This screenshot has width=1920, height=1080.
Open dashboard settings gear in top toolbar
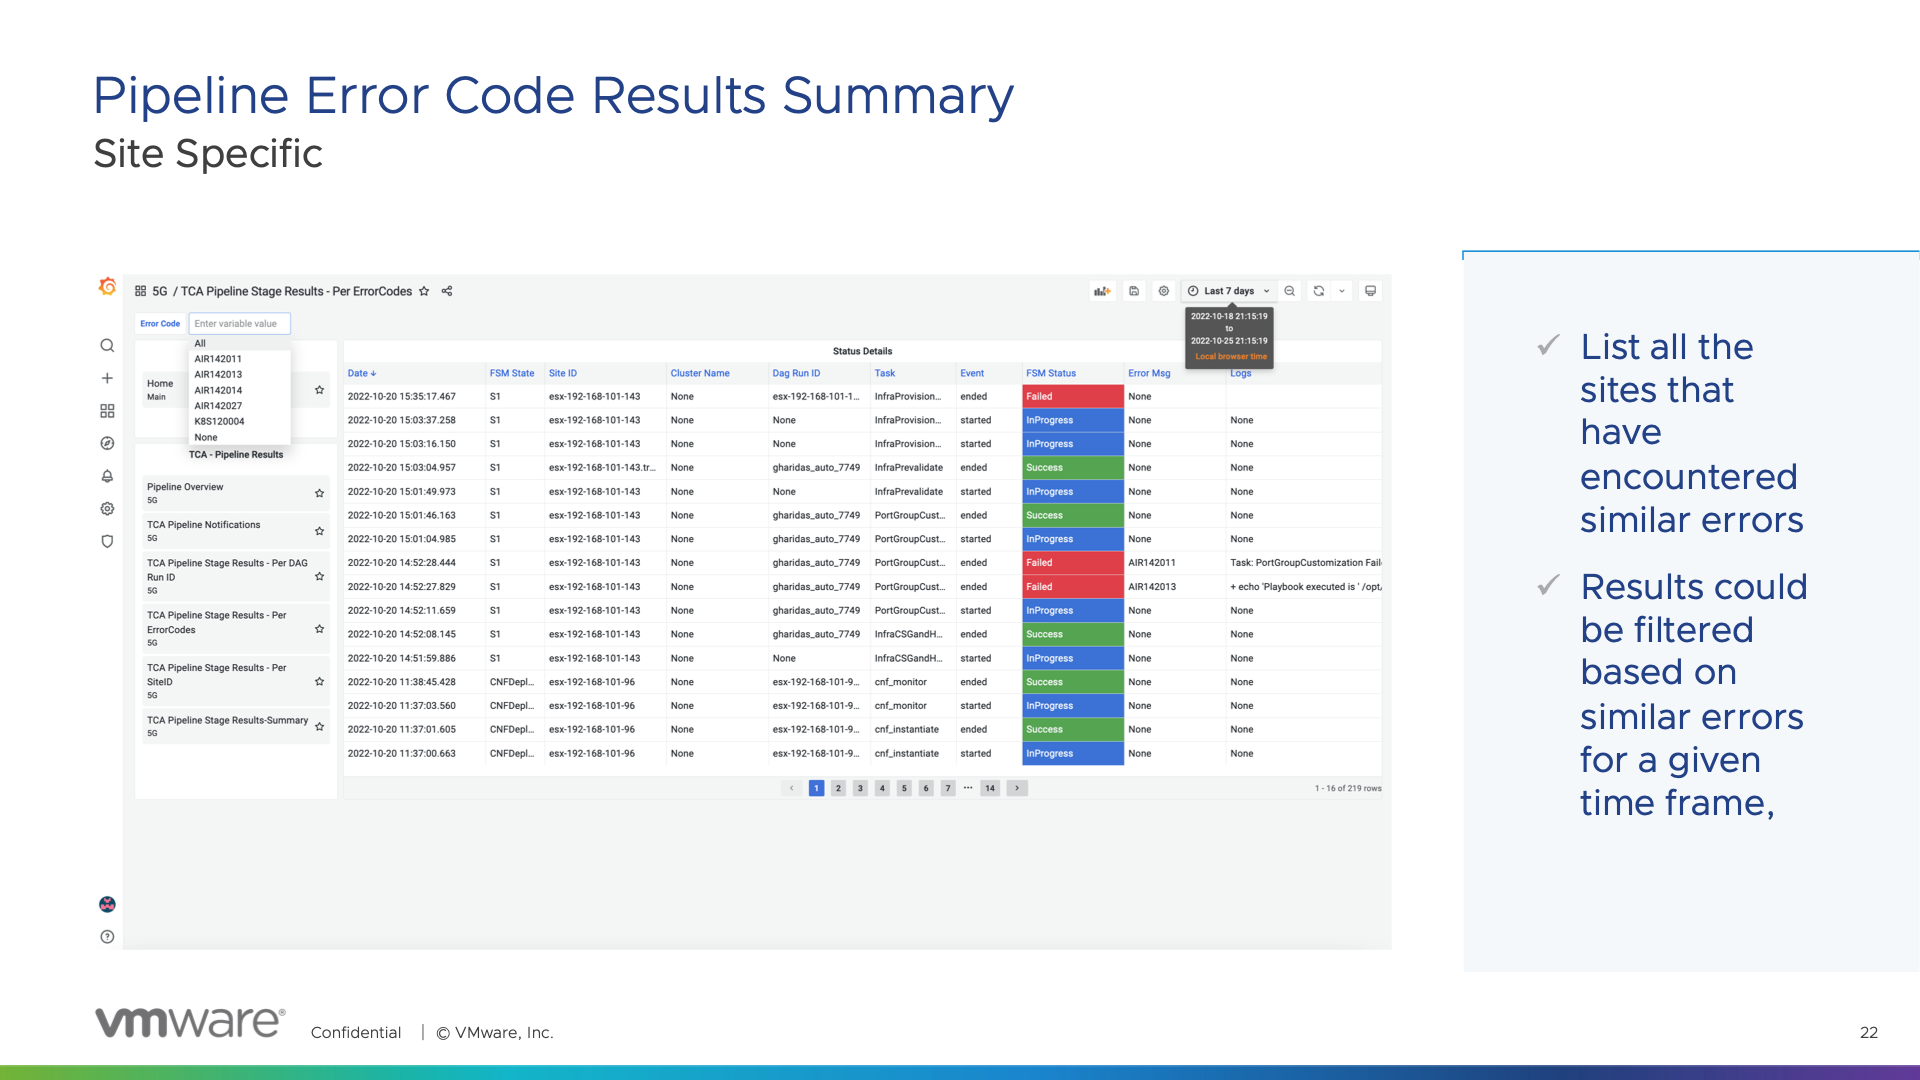coord(1164,291)
